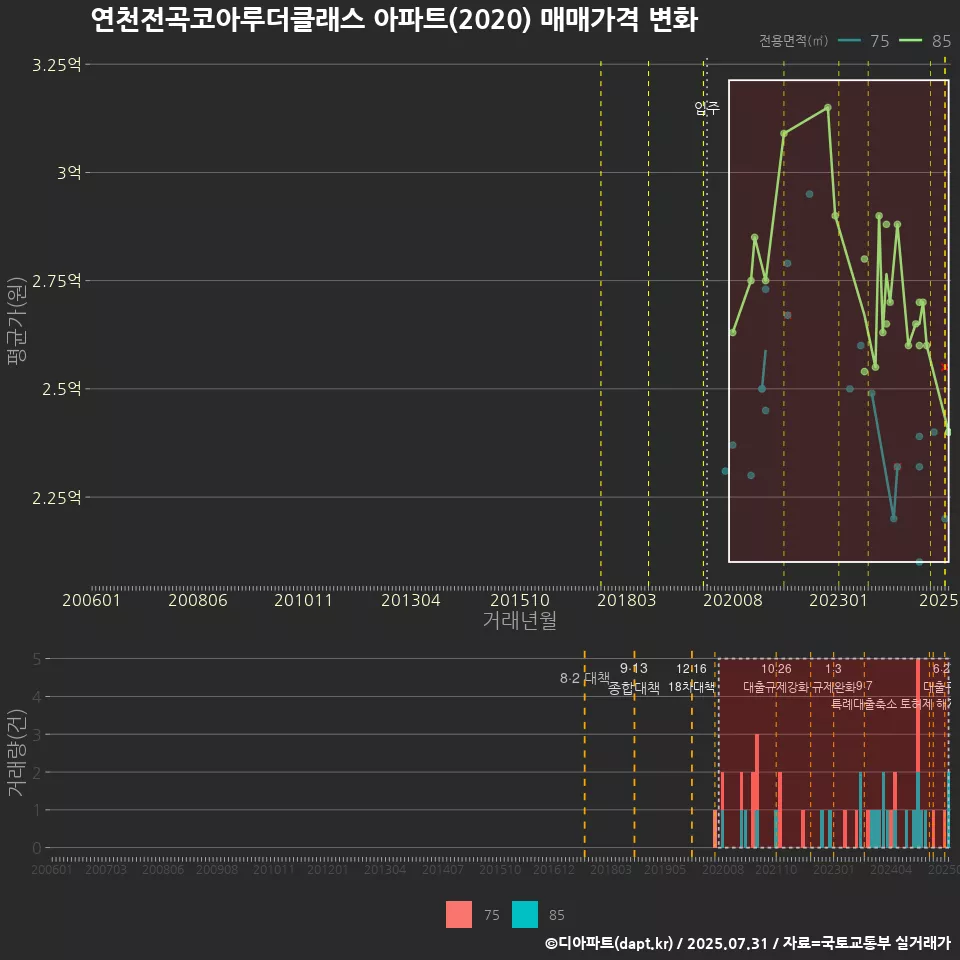Click the '10·26 대출규제강화' marker label
Image resolution: width=960 pixels, height=960 pixels.
tap(776, 678)
